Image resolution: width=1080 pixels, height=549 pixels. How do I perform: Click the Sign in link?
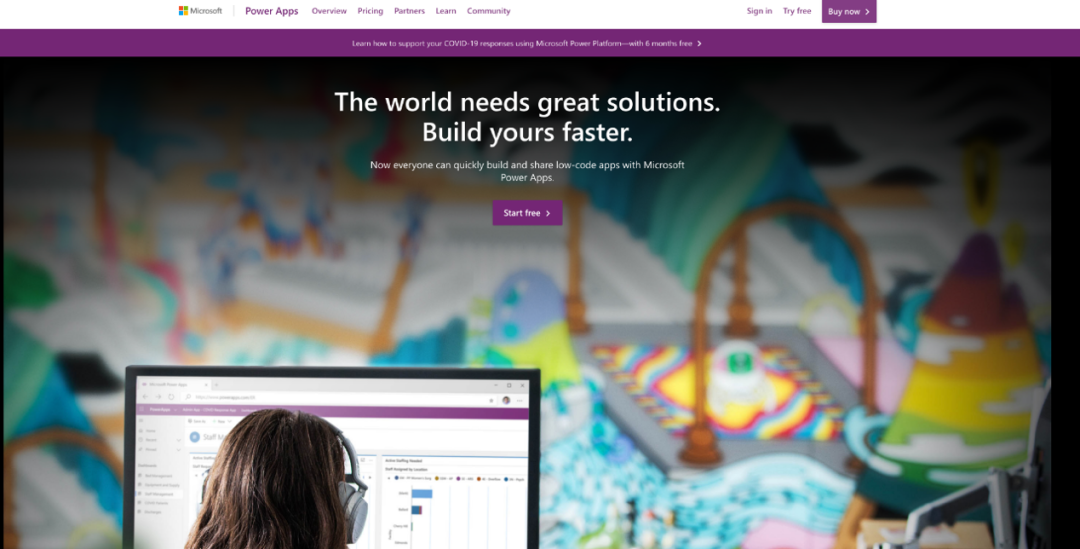759,11
